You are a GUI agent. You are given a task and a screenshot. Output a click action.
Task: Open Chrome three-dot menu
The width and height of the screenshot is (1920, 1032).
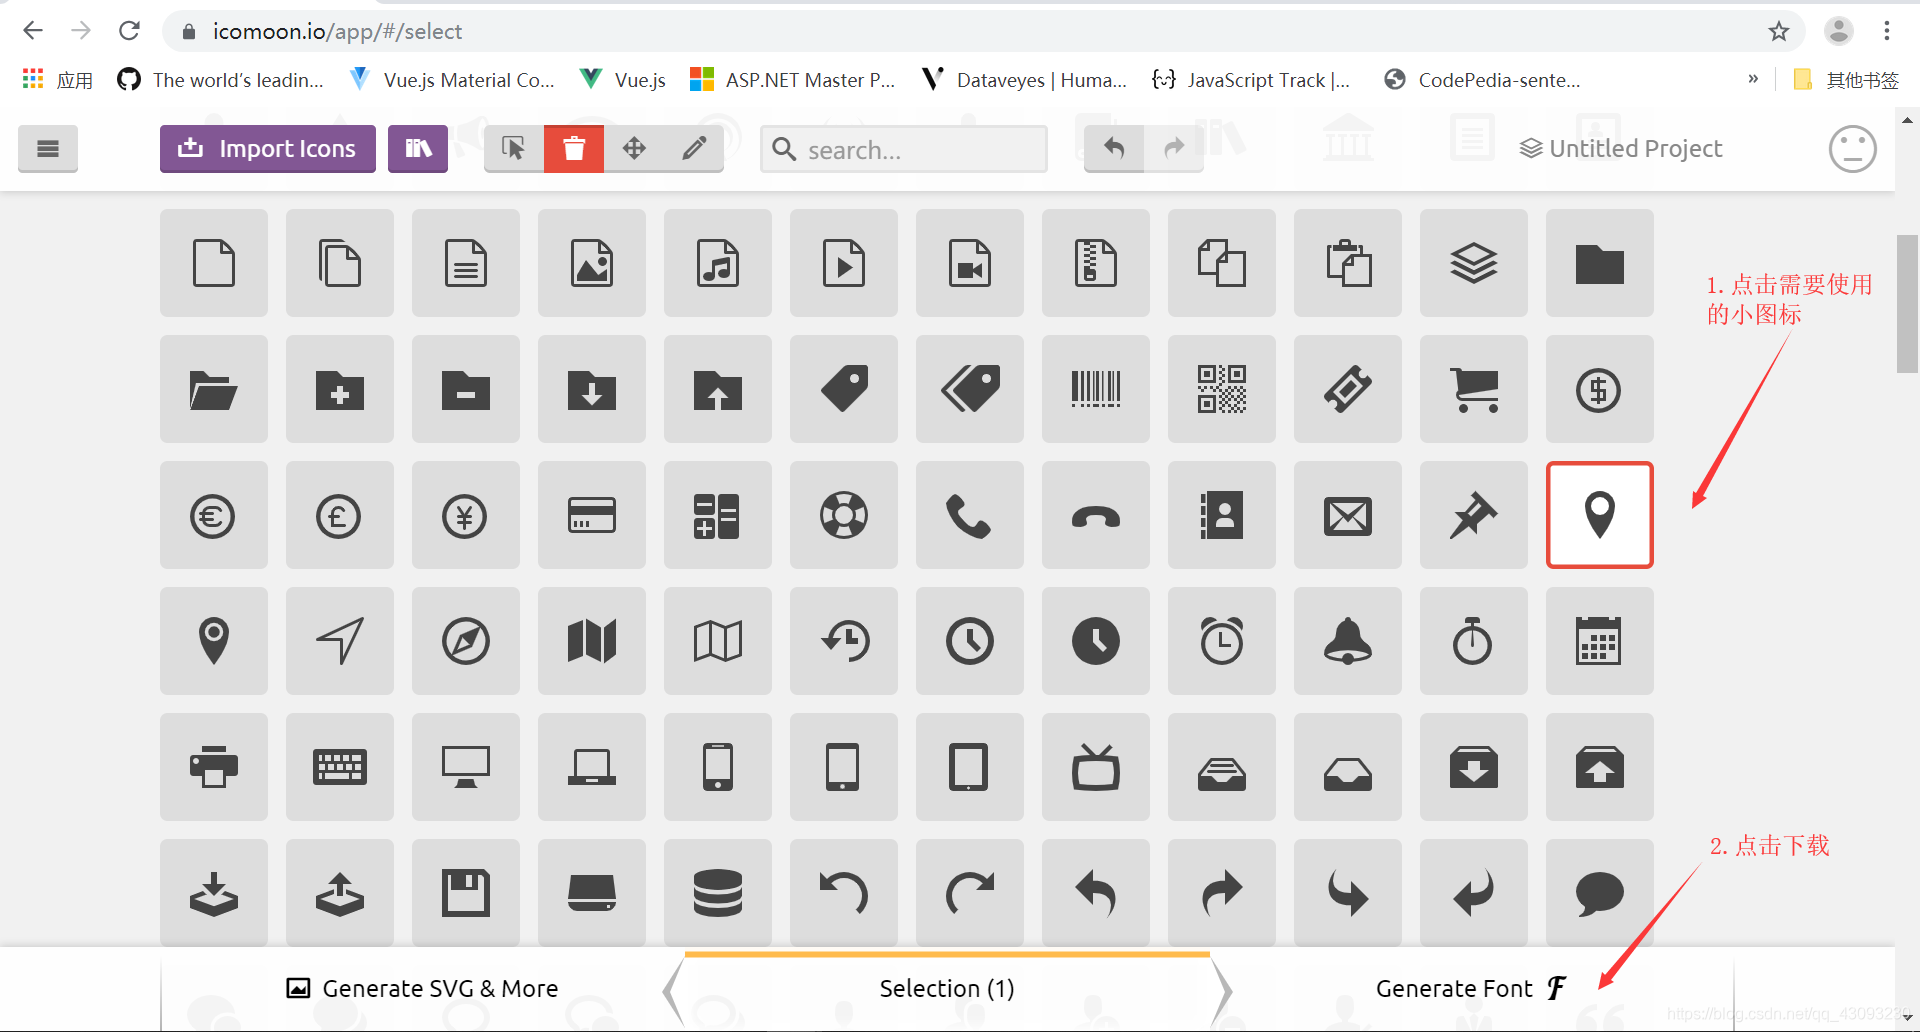[1887, 31]
